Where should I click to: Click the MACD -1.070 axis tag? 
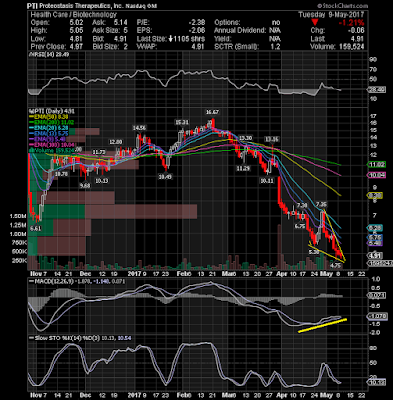[376, 316]
